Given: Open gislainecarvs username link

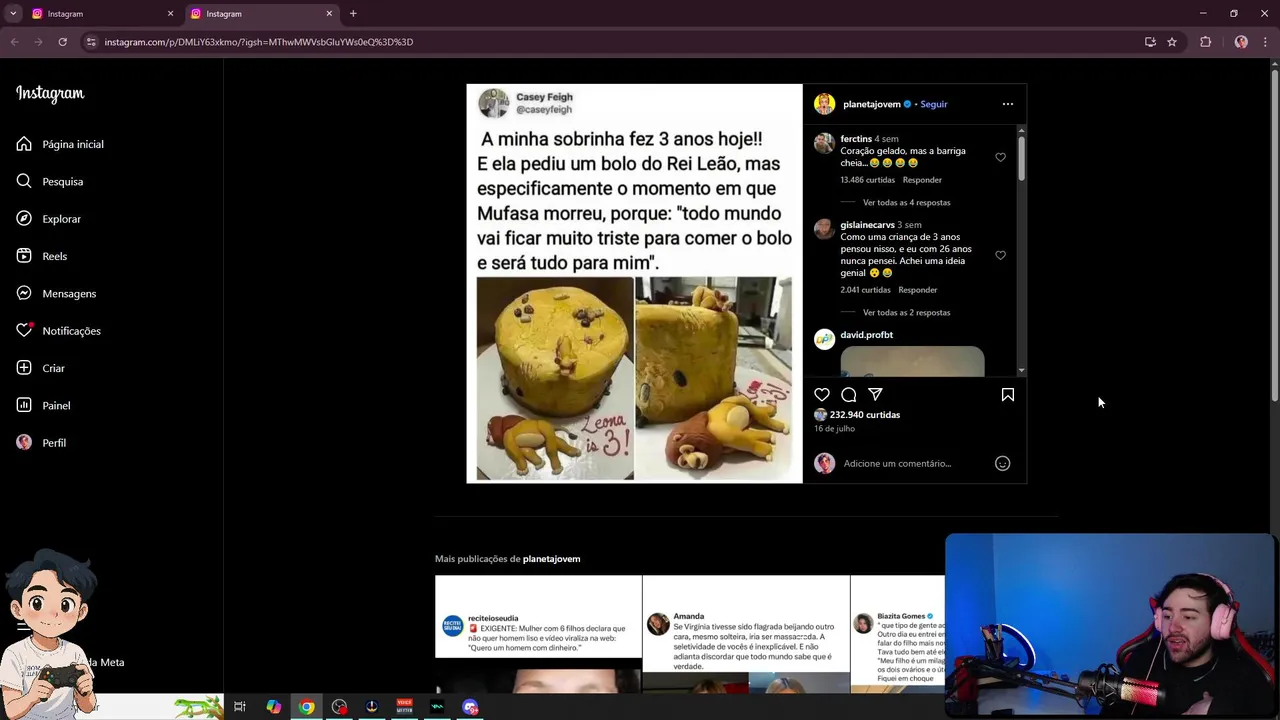Looking at the screenshot, I should pyautogui.click(x=867, y=225).
